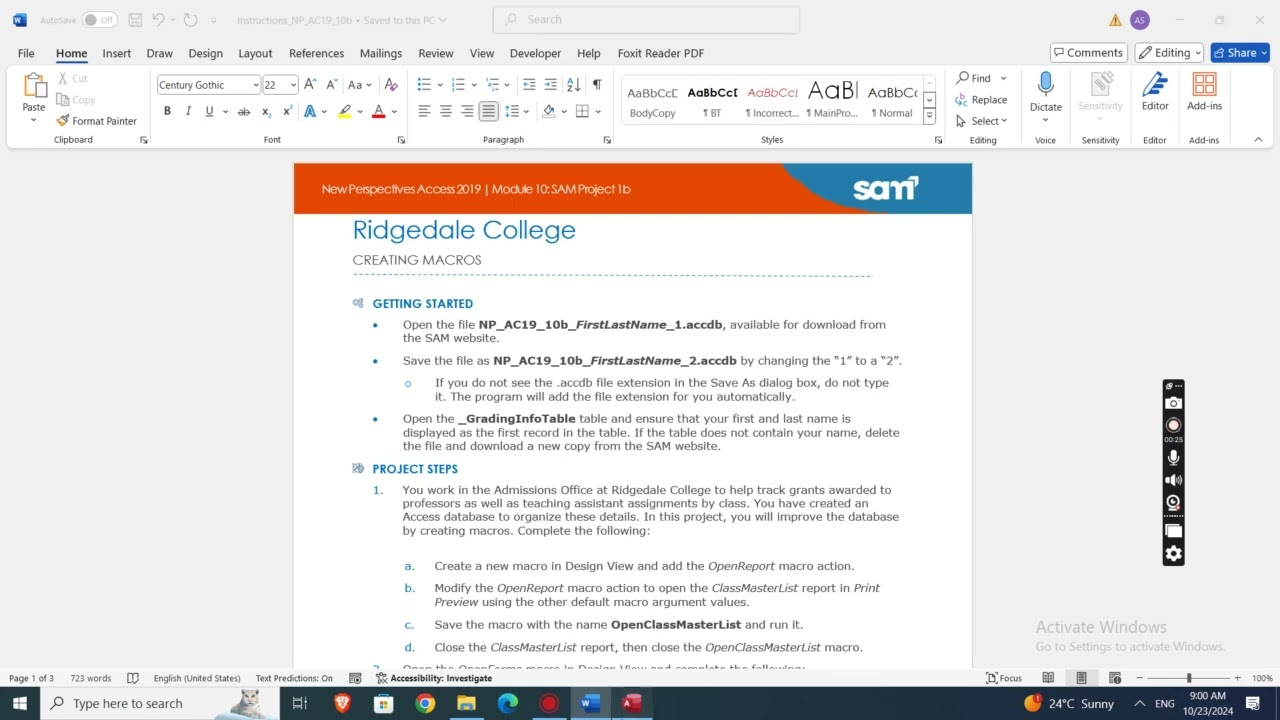Open the References tab
This screenshot has width=1280, height=720.
pyautogui.click(x=316, y=53)
